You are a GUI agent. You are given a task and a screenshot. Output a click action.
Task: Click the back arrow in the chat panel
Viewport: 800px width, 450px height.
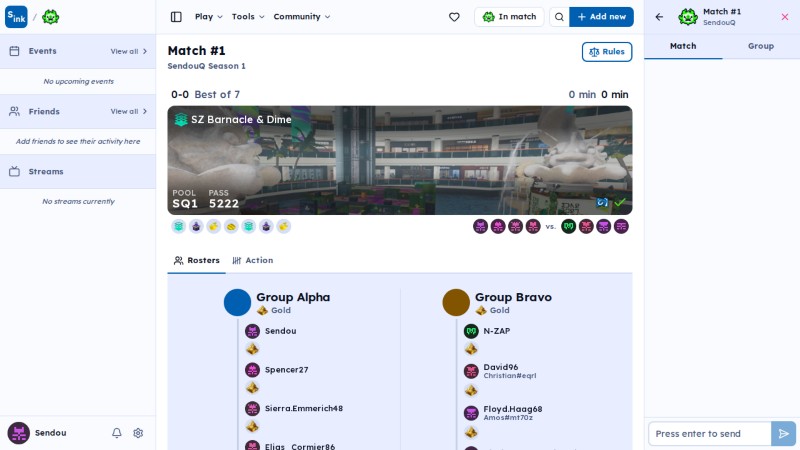click(659, 17)
